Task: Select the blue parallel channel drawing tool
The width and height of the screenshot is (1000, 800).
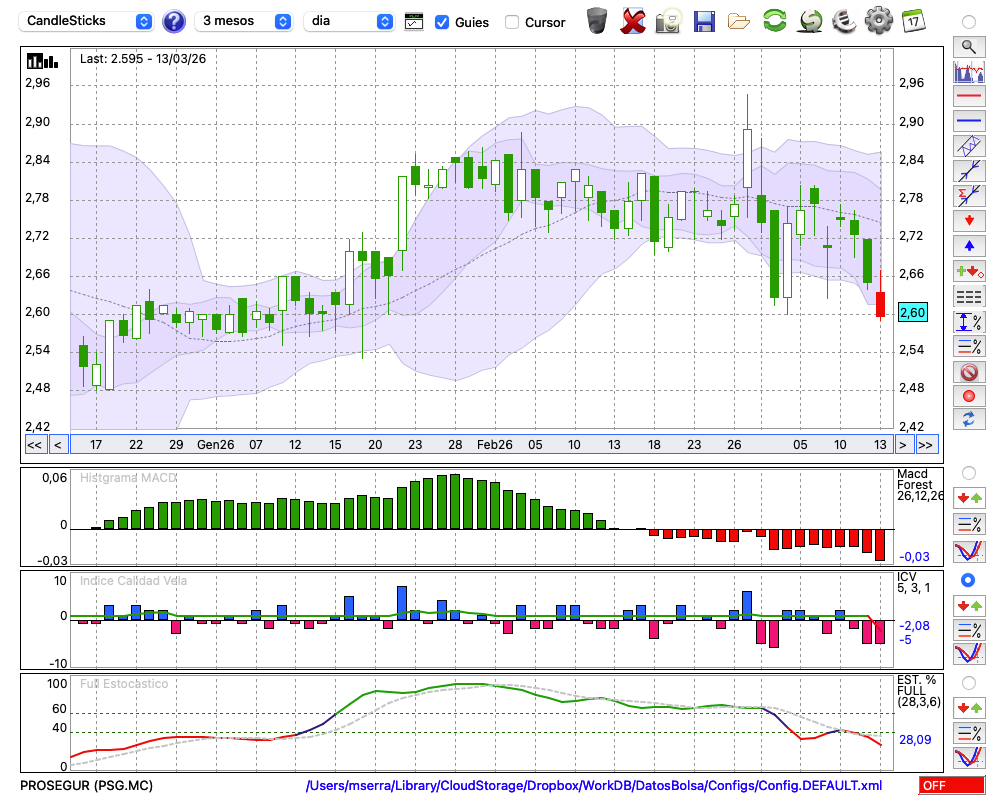Action: 969,146
